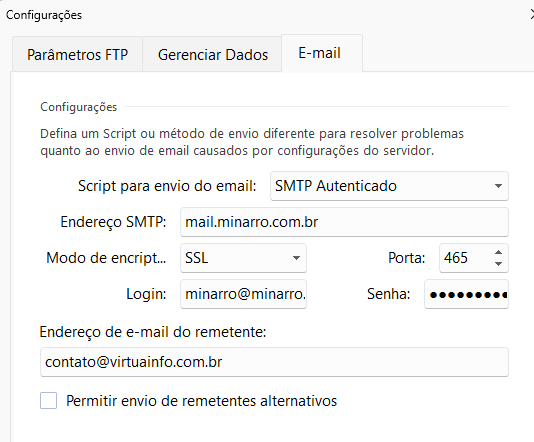Click the Senha password field
534x442 pixels.
(466, 294)
